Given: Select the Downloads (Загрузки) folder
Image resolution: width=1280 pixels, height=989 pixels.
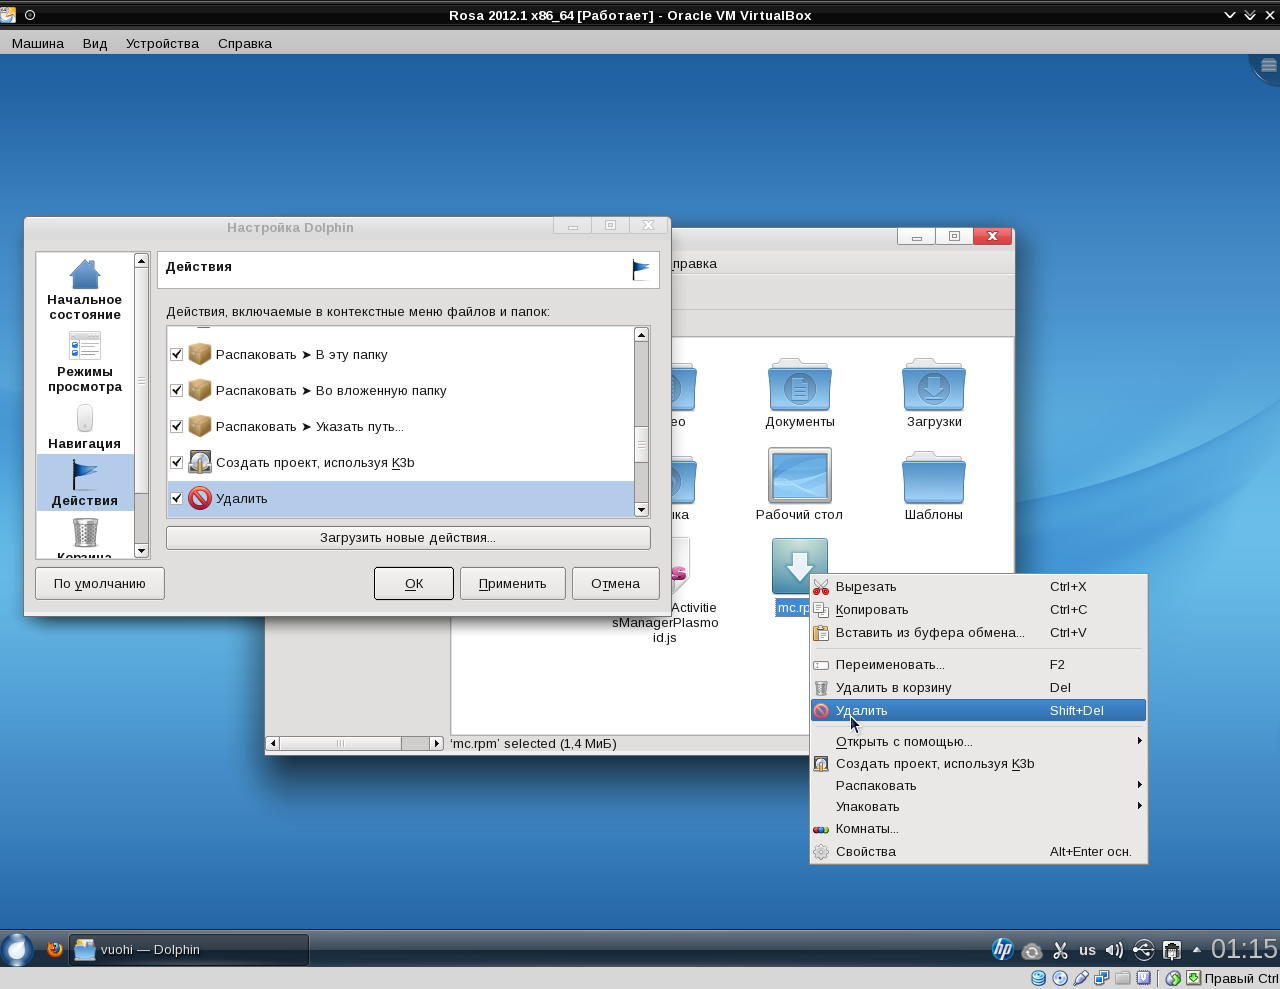Looking at the screenshot, I should coord(933,385).
